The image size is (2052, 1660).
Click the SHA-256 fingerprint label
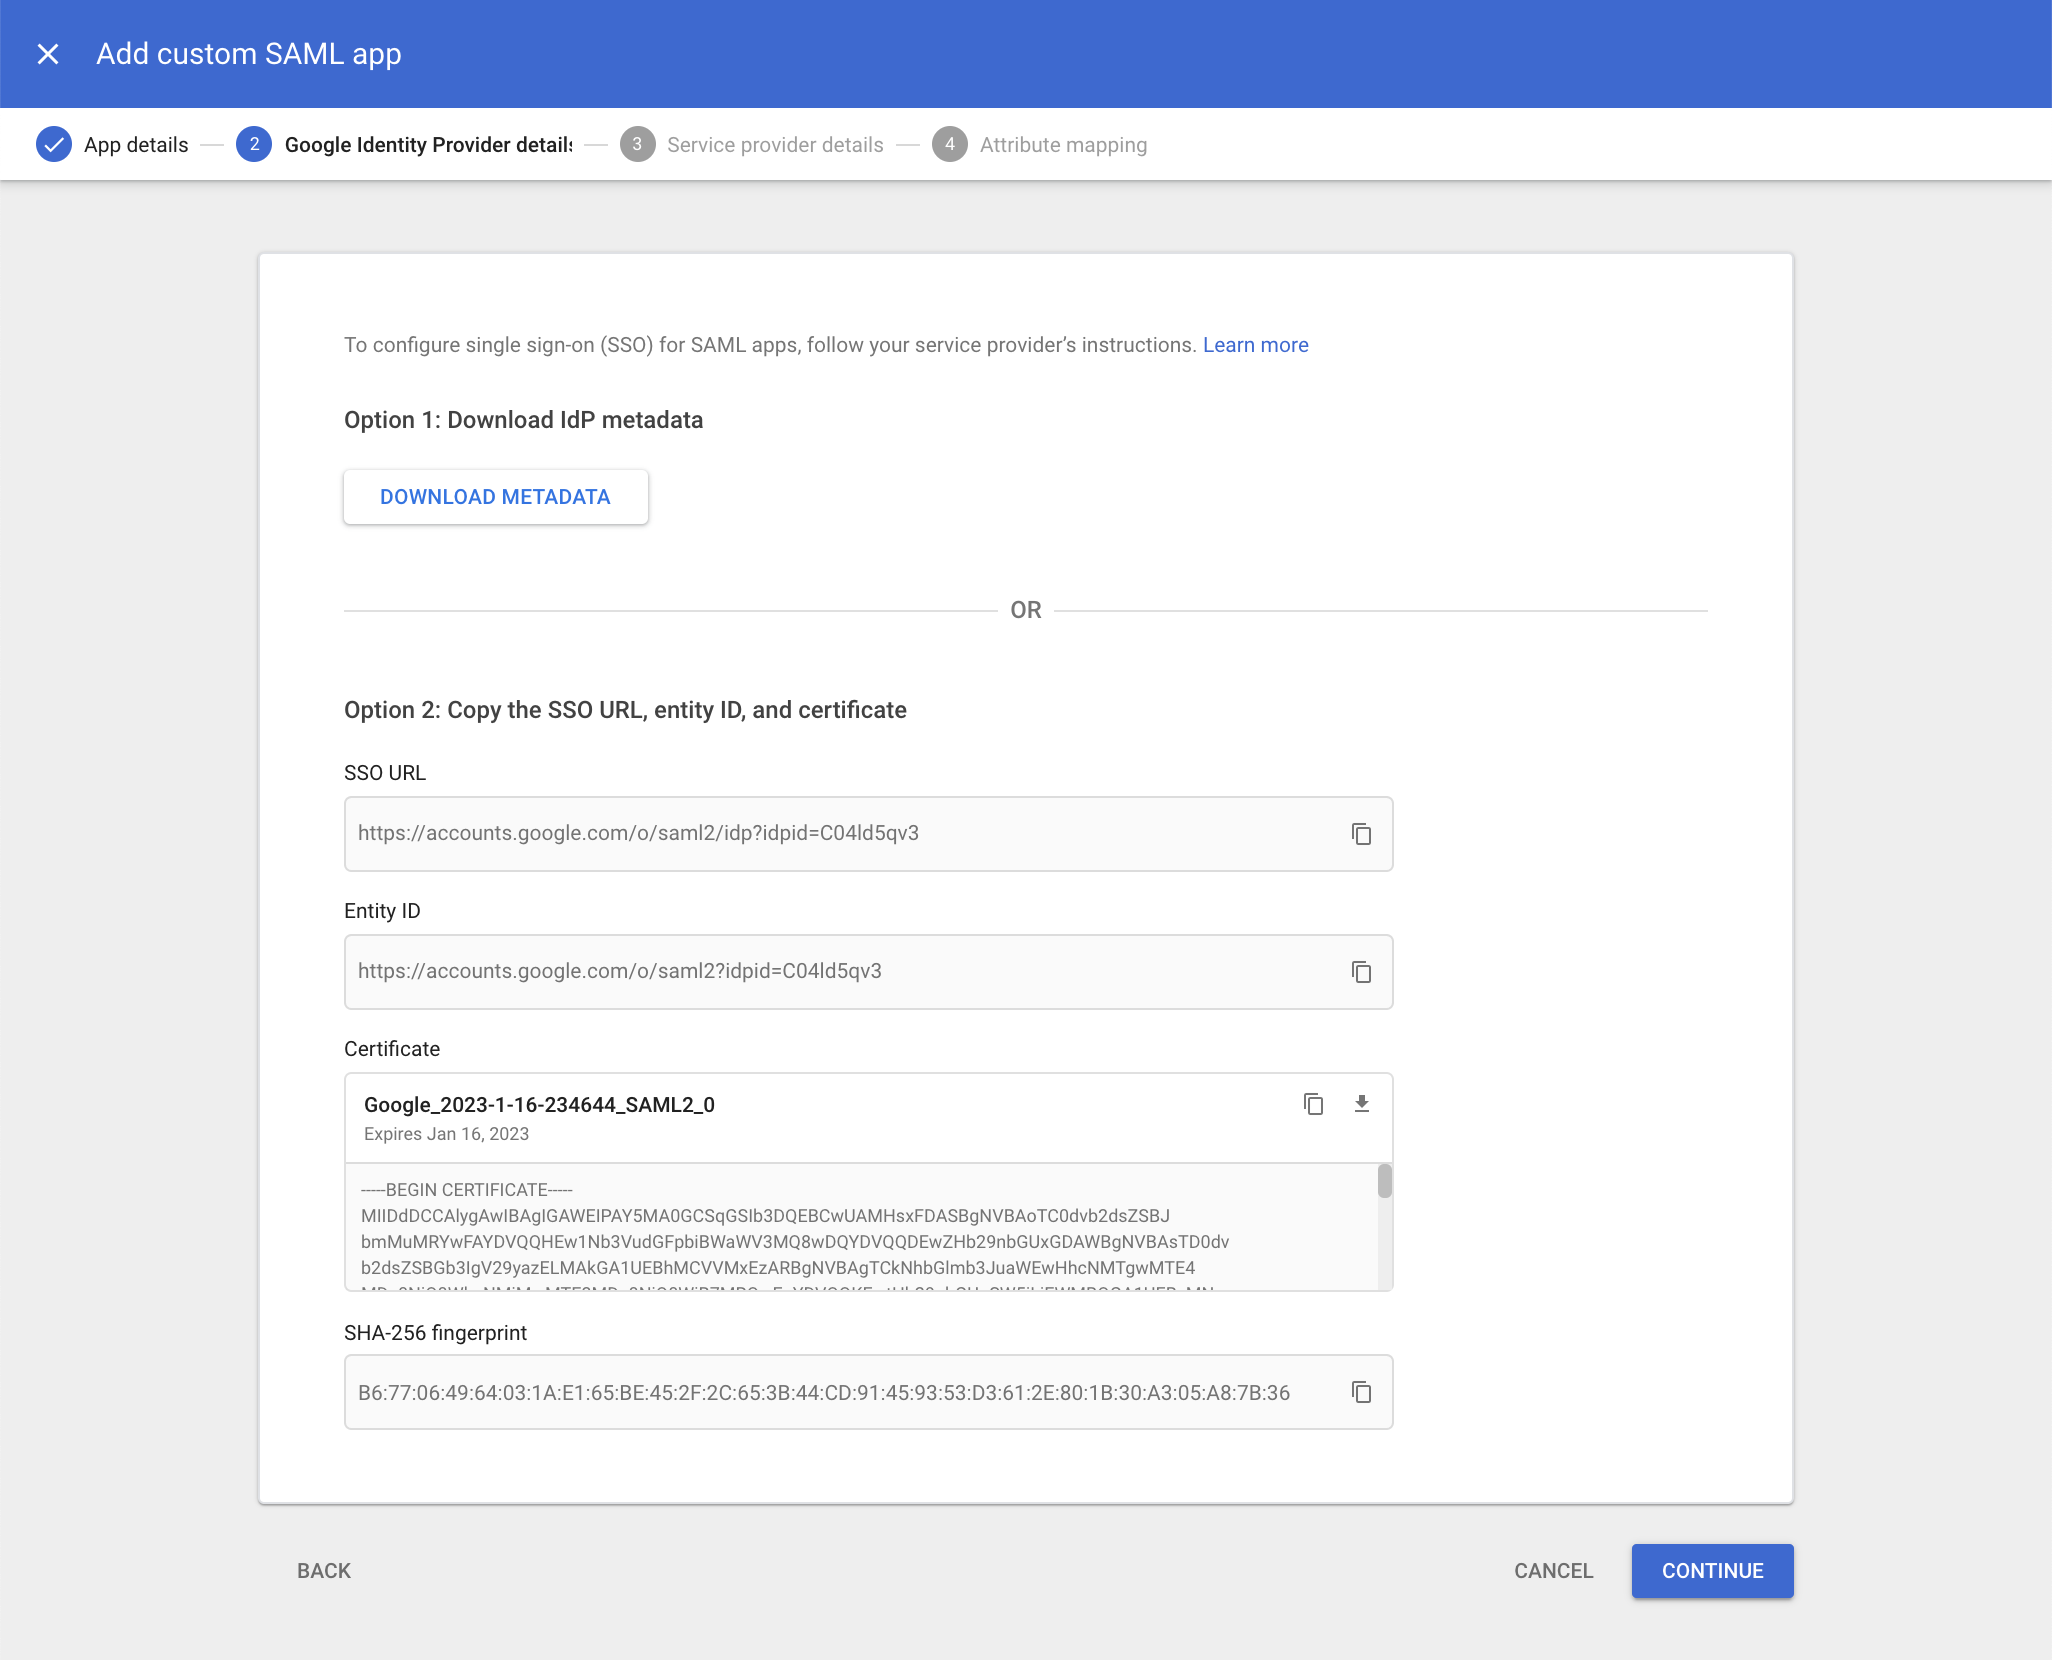coord(435,1333)
